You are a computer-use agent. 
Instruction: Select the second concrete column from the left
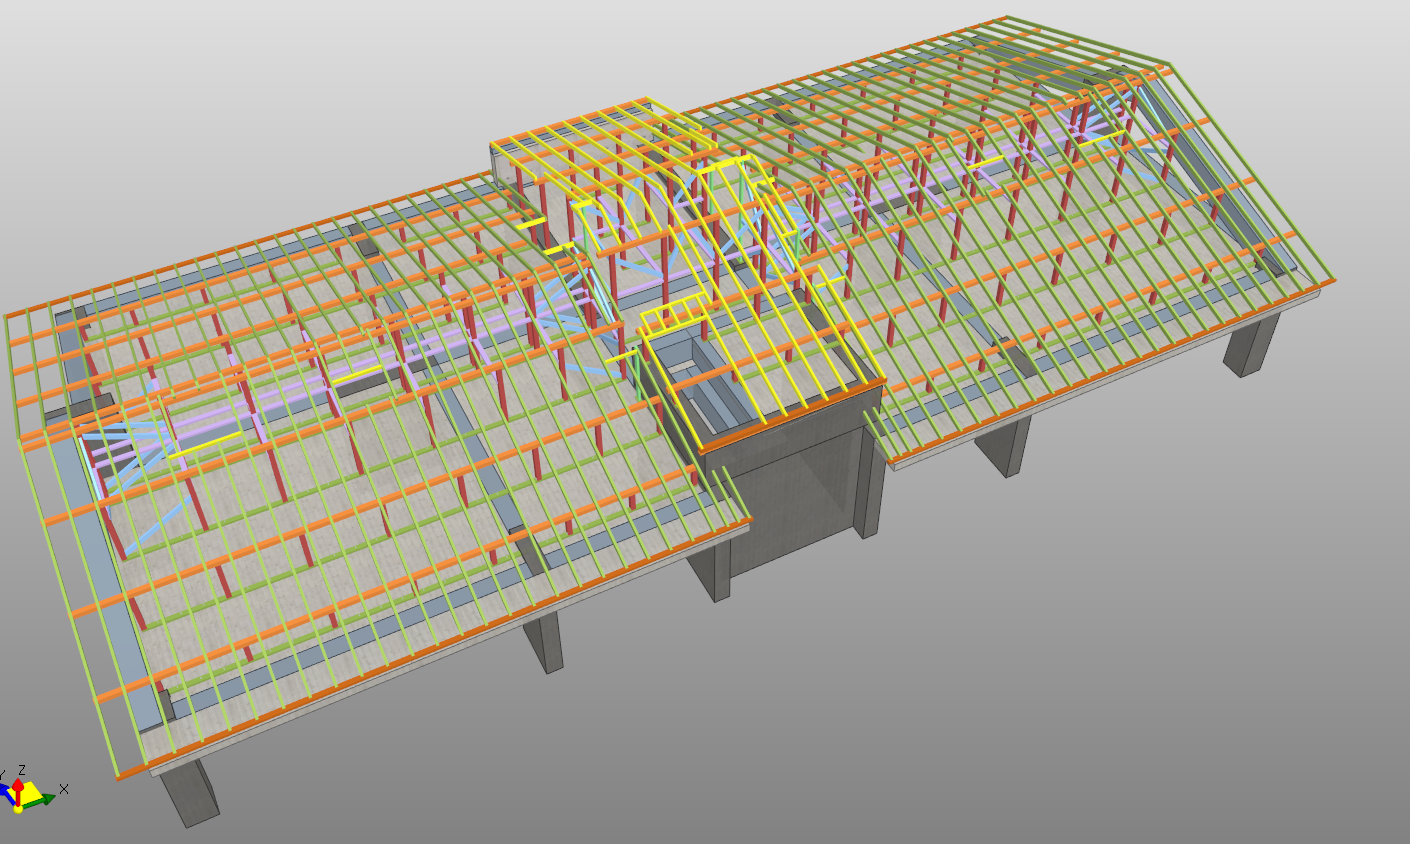(x=544, y=641)
